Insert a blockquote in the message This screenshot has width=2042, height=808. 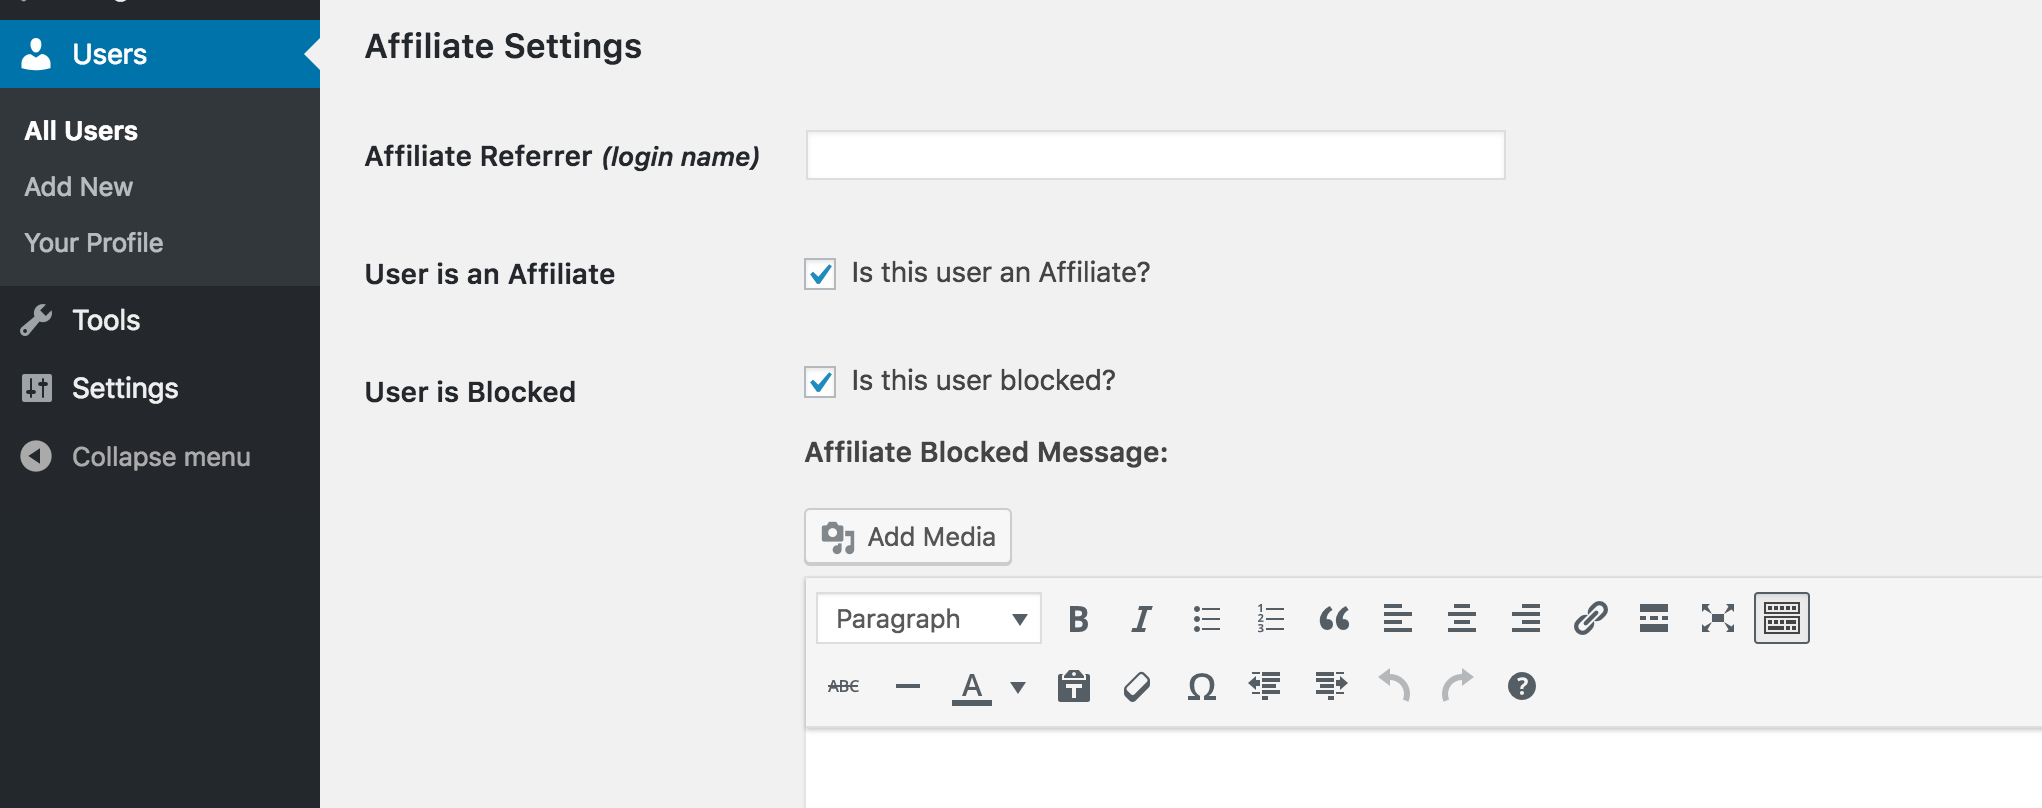[x=1334, y=619]
